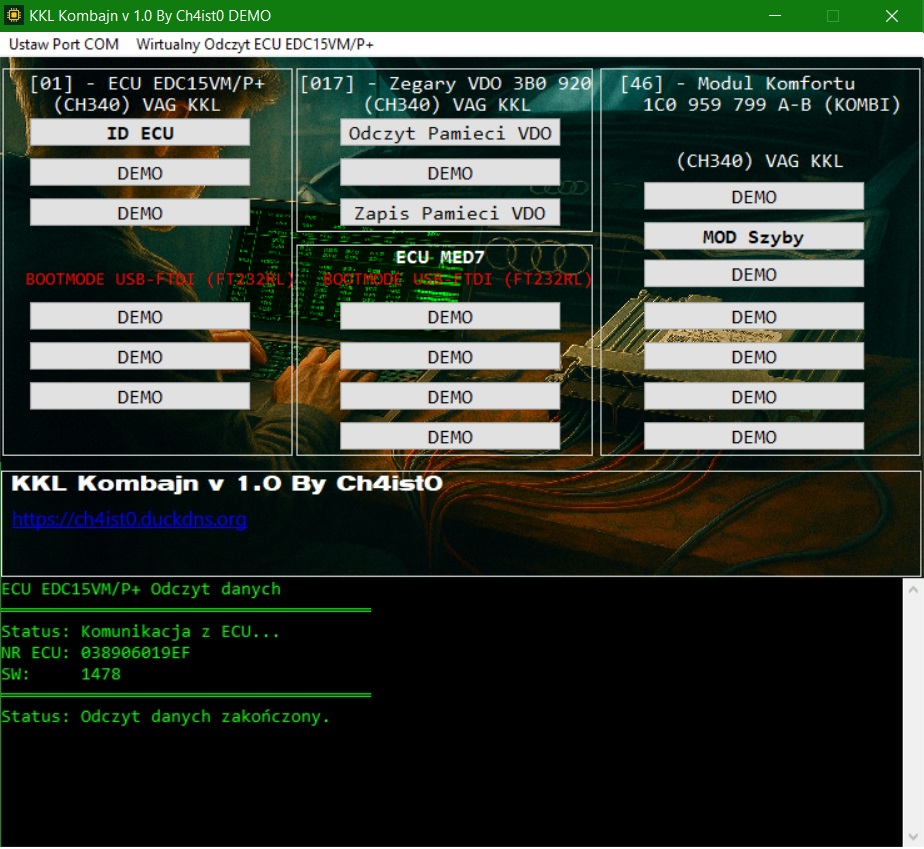Click Zapis Pamieci VDO button
924x849 pixels.
tap(450, 213)
